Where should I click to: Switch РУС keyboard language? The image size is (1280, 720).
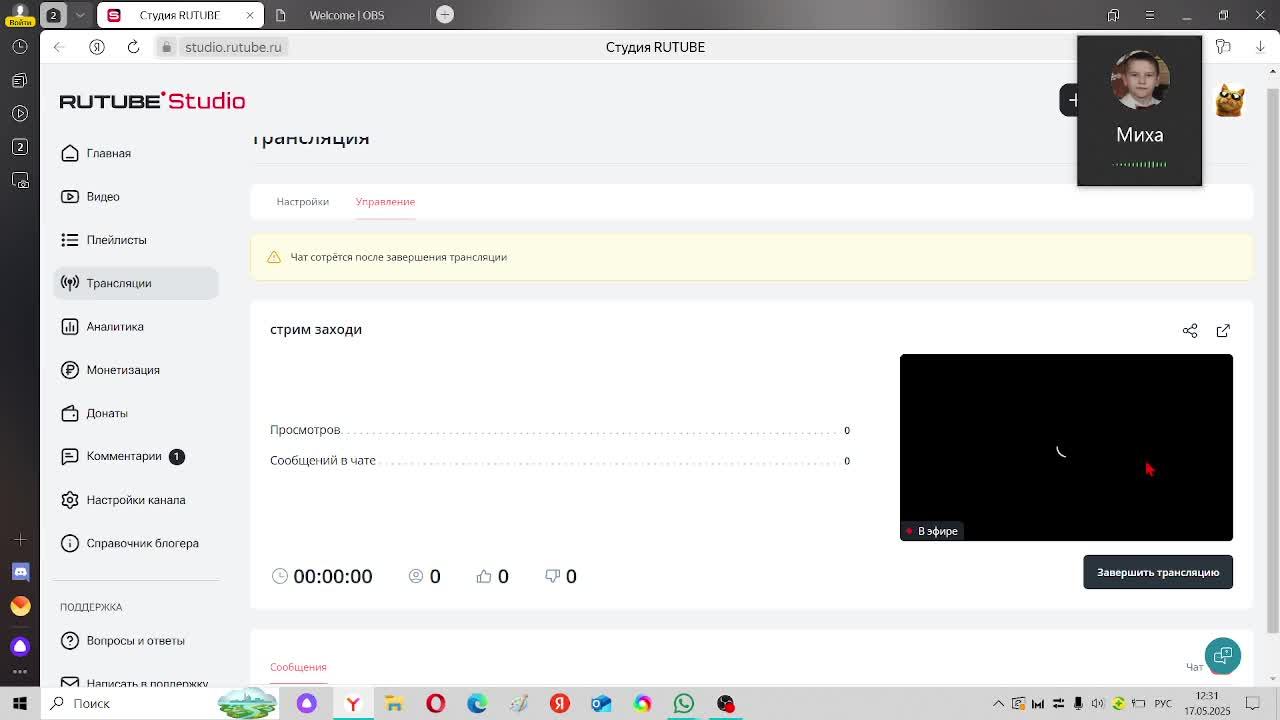click(x=1163, y=703)
